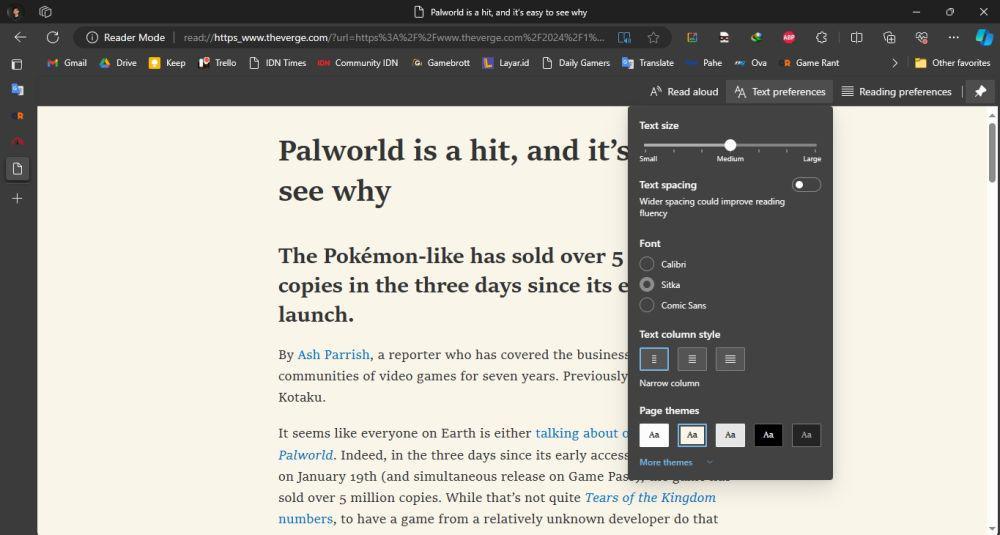Open the Palworld article link
Image resolution: width=1000 pixels, height=535 pixels.
pyautogui.click(x=305, y=455)
